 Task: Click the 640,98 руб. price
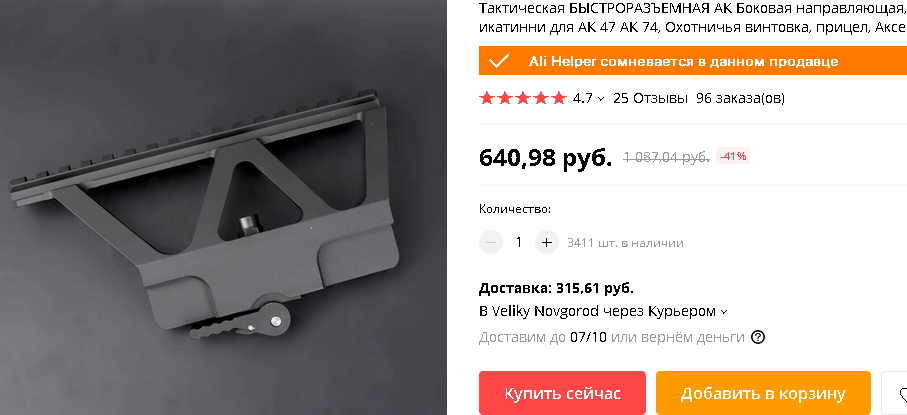tap(545, 157)
